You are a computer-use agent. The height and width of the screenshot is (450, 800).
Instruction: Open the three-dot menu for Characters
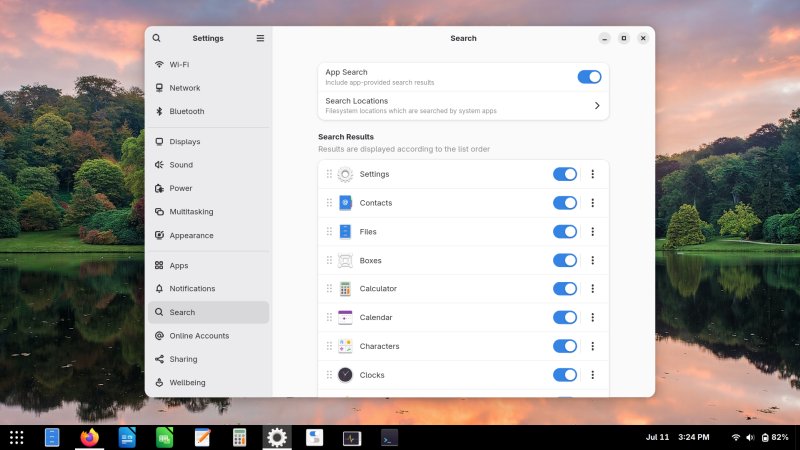(592, 346)
